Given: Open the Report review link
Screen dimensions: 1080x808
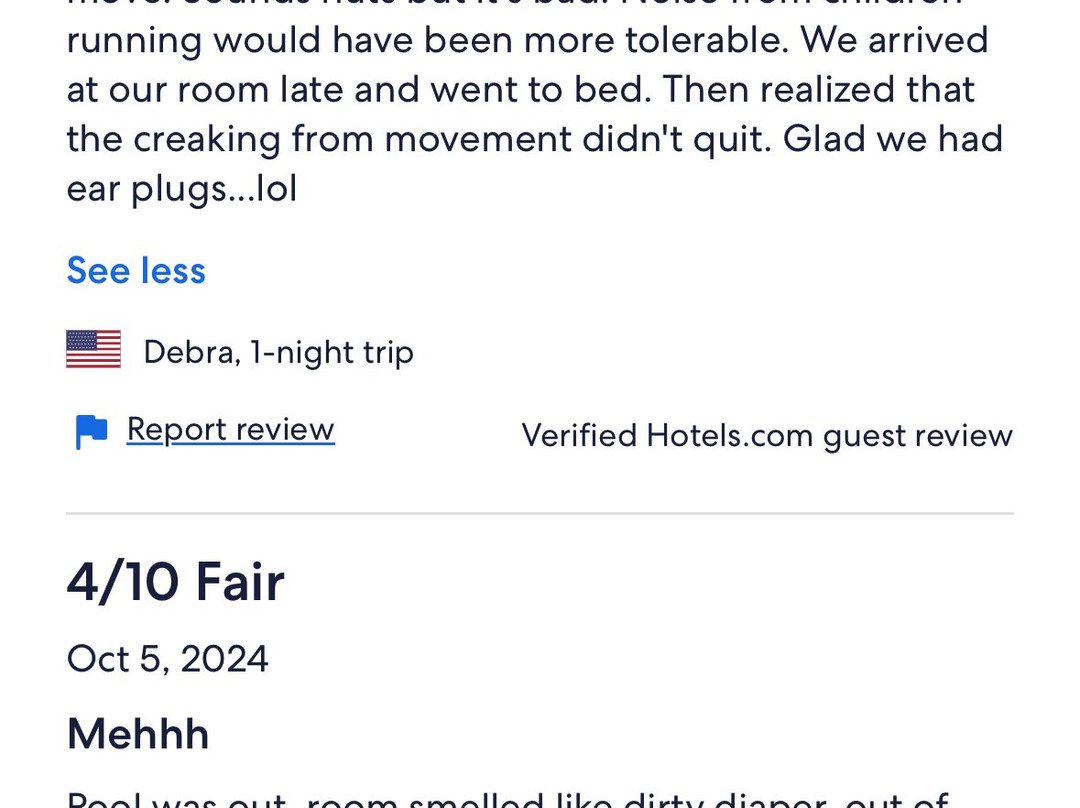Looking at the screenshot, I should tap(230, 430).
